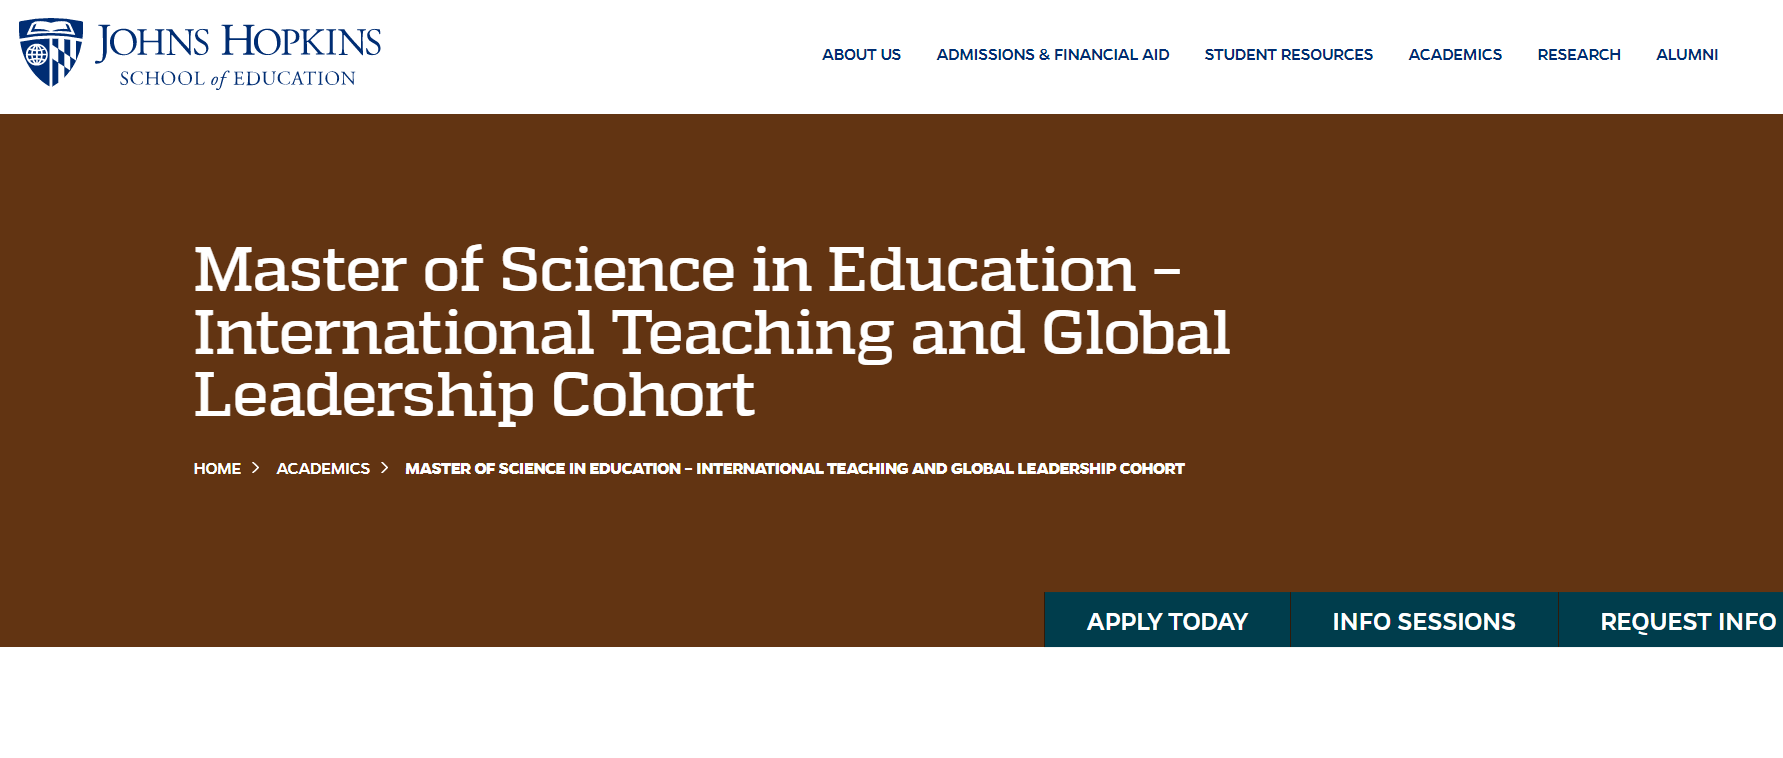Click the Master of Science page heading
Viewport: 1783px width, 758px height.
711,333
